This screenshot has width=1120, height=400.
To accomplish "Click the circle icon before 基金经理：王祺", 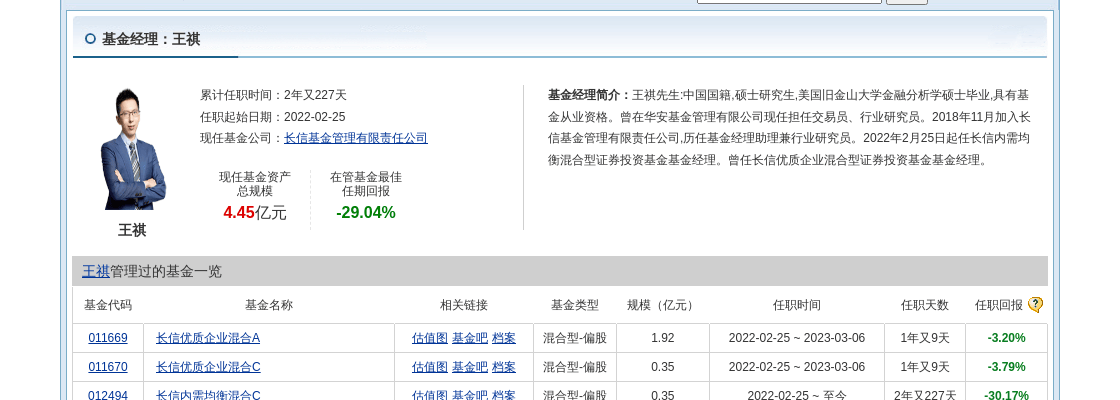I will 90,39.
